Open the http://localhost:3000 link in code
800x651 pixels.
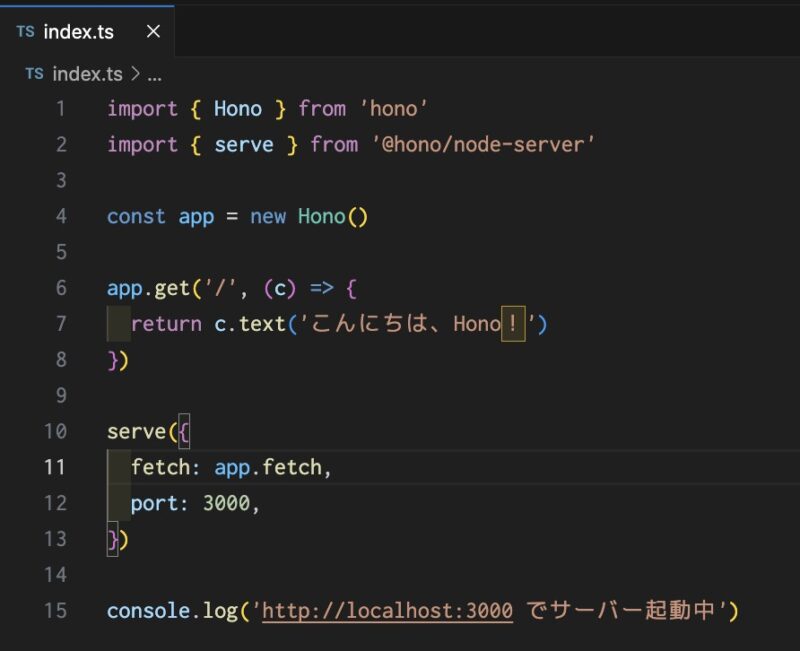point(387,611)
